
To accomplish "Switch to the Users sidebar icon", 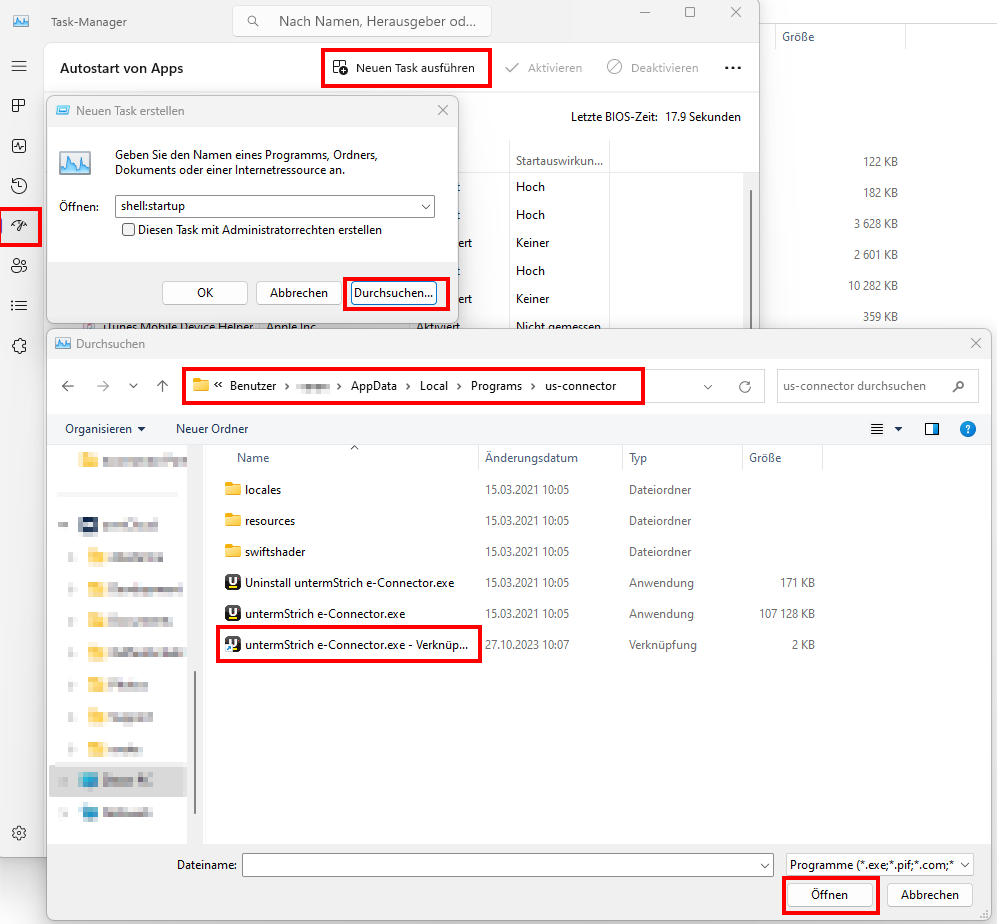I will [19, 266].
